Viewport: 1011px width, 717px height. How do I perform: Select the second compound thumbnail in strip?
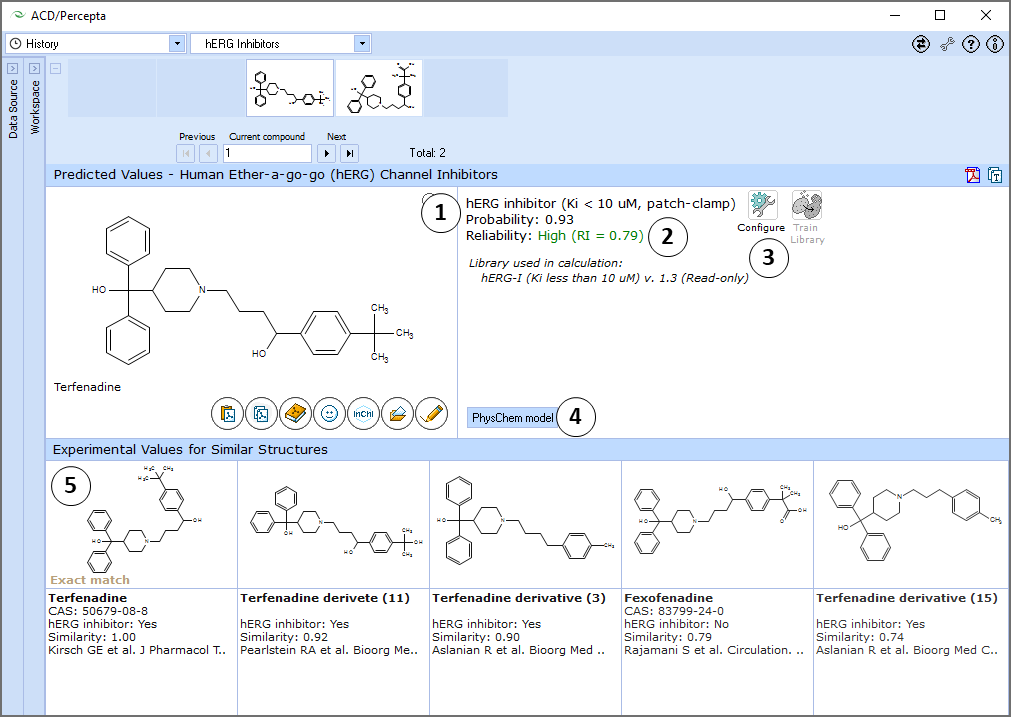(x=379, y=88)
